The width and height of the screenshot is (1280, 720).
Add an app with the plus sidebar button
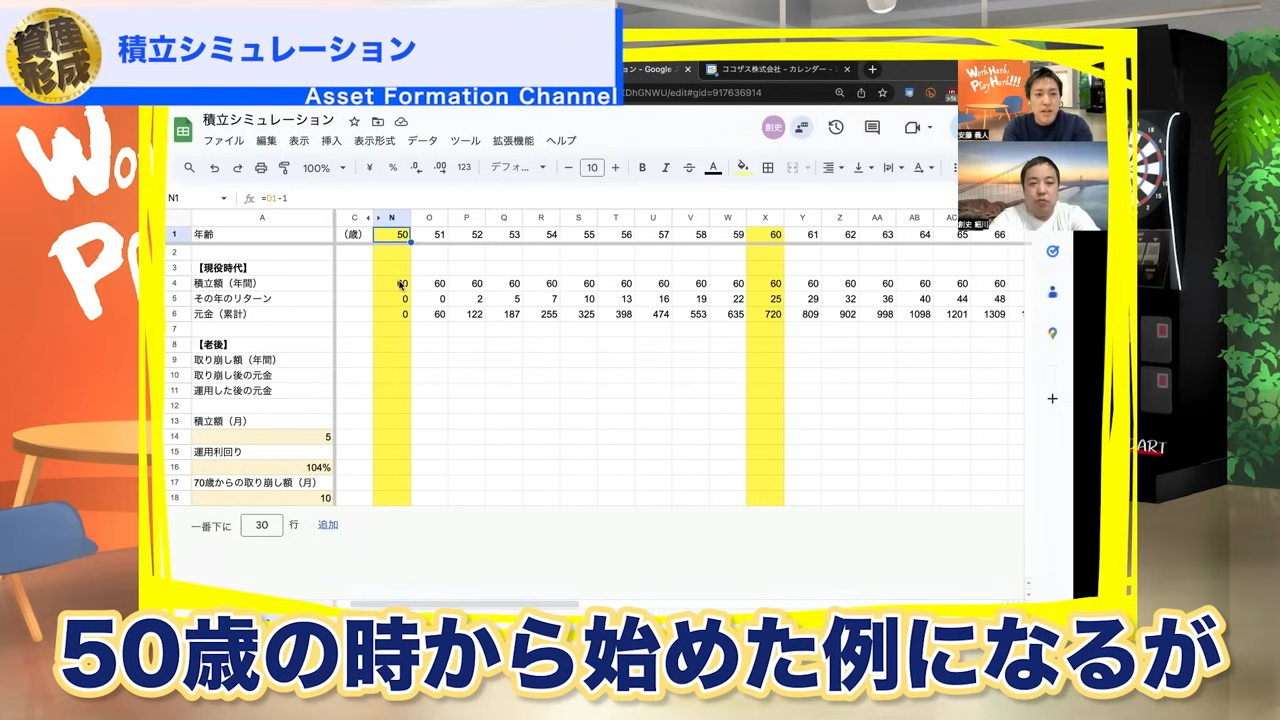(1052, 398)
